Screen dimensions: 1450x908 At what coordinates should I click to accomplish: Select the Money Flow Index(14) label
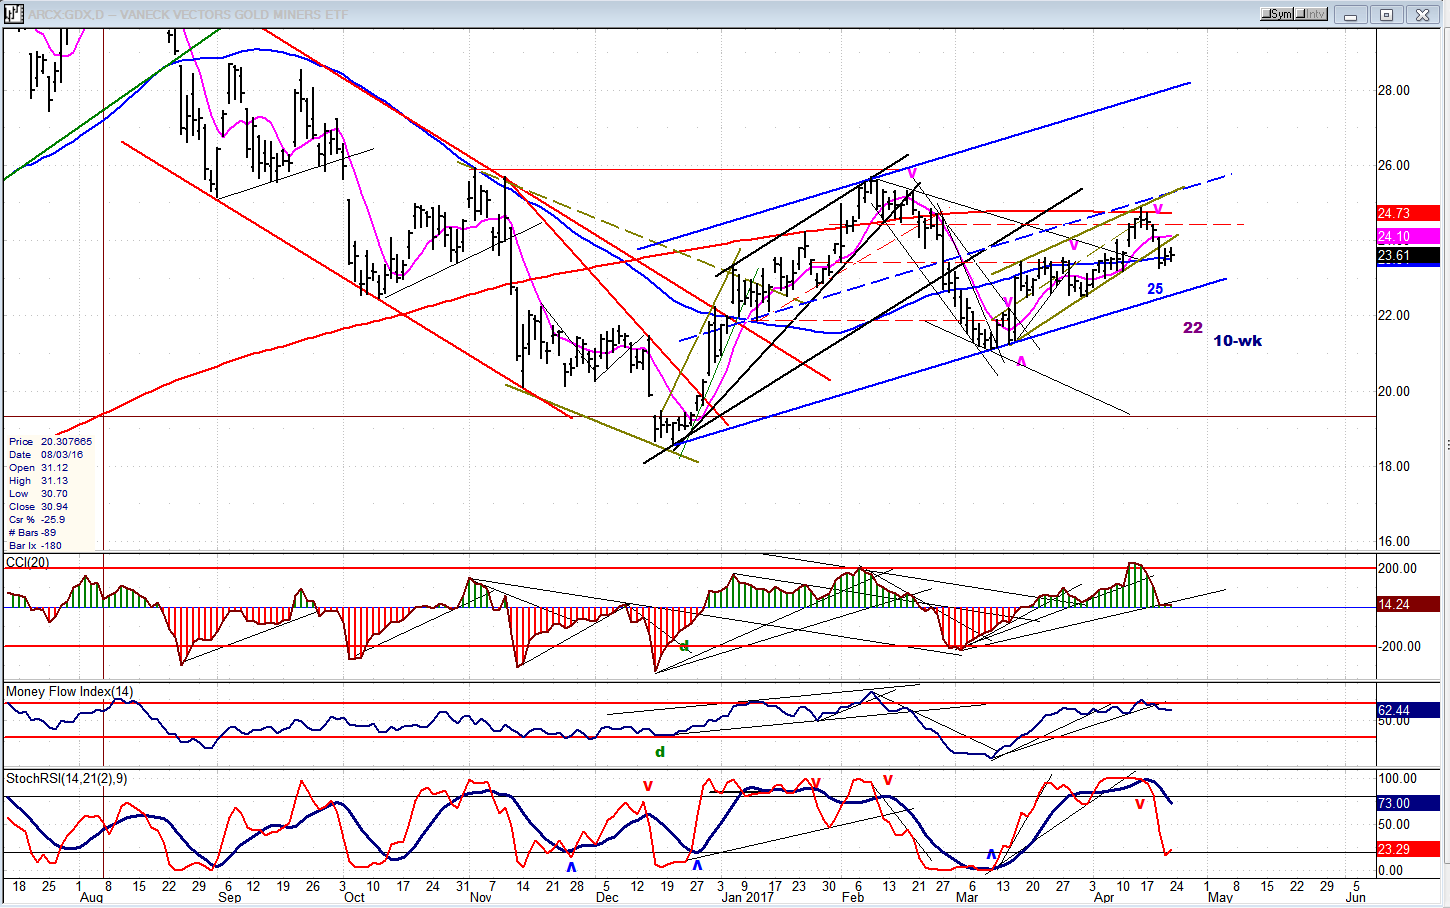69,692
